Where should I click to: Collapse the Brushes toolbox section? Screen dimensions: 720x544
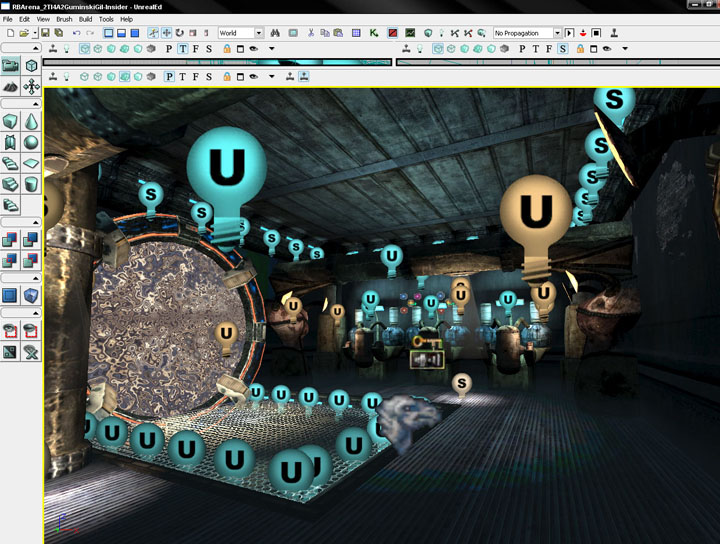click(x=35, y=104)
